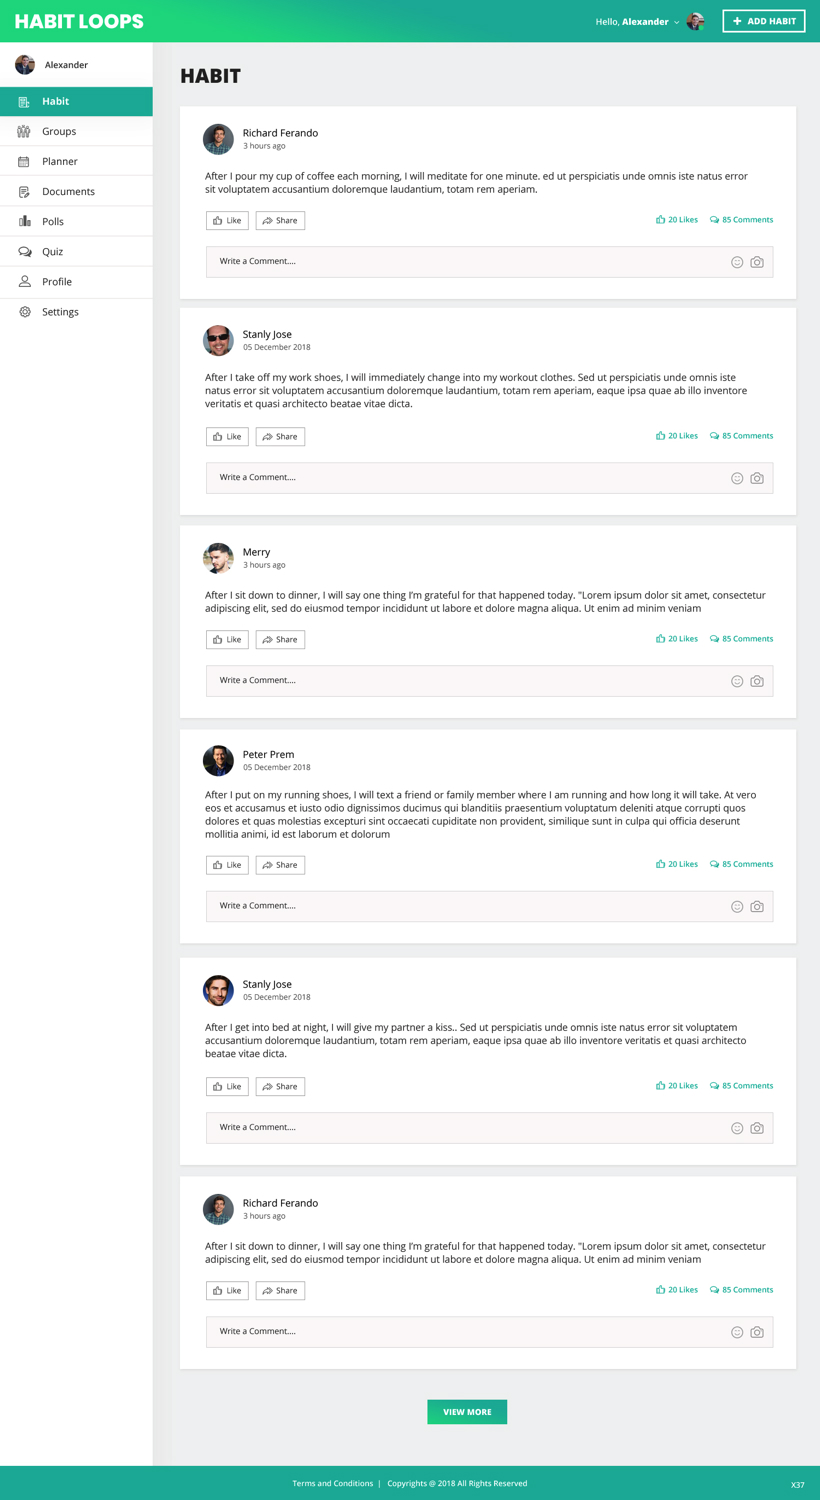The image size is (820, 1500).
Task: Open Documents from the sidebar menu
Action: pyautogui.click(x=68, y=191)
